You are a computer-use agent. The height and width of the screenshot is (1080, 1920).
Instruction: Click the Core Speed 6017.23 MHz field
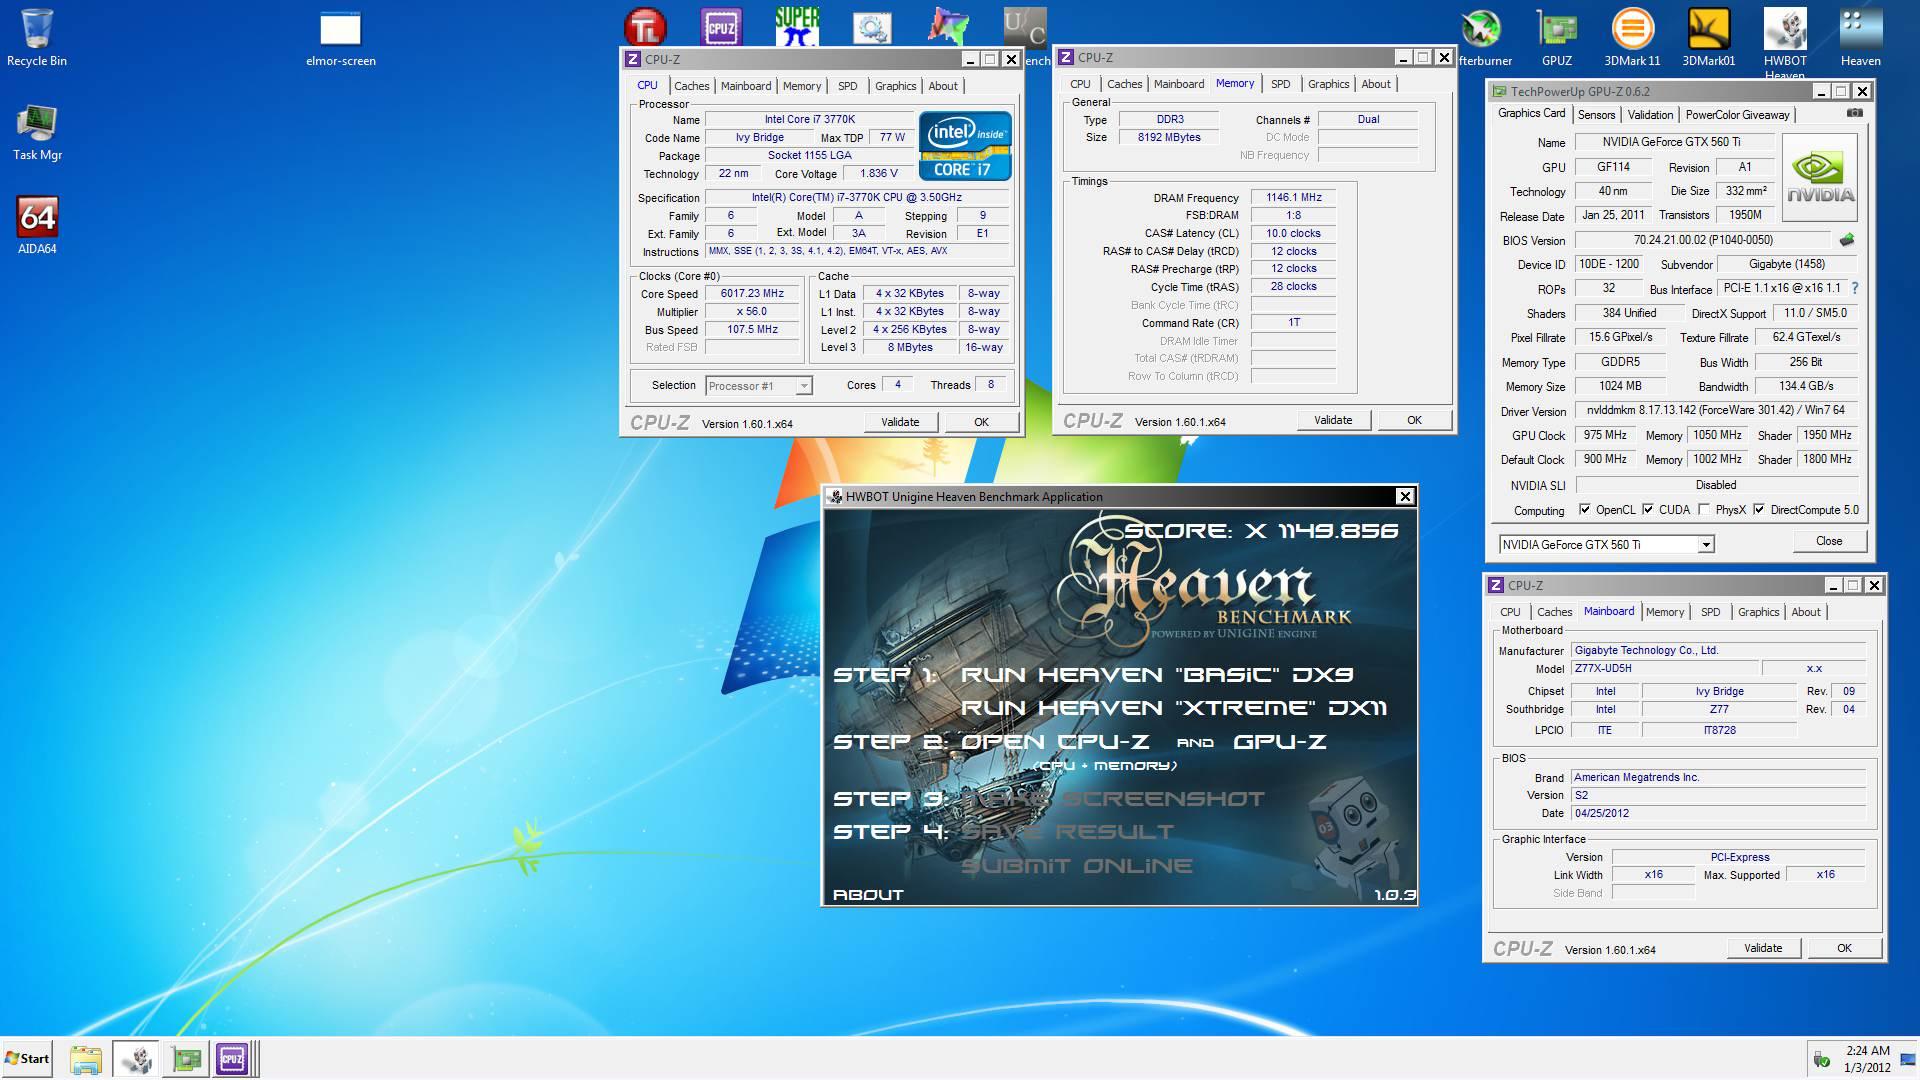tap(752, 294)
